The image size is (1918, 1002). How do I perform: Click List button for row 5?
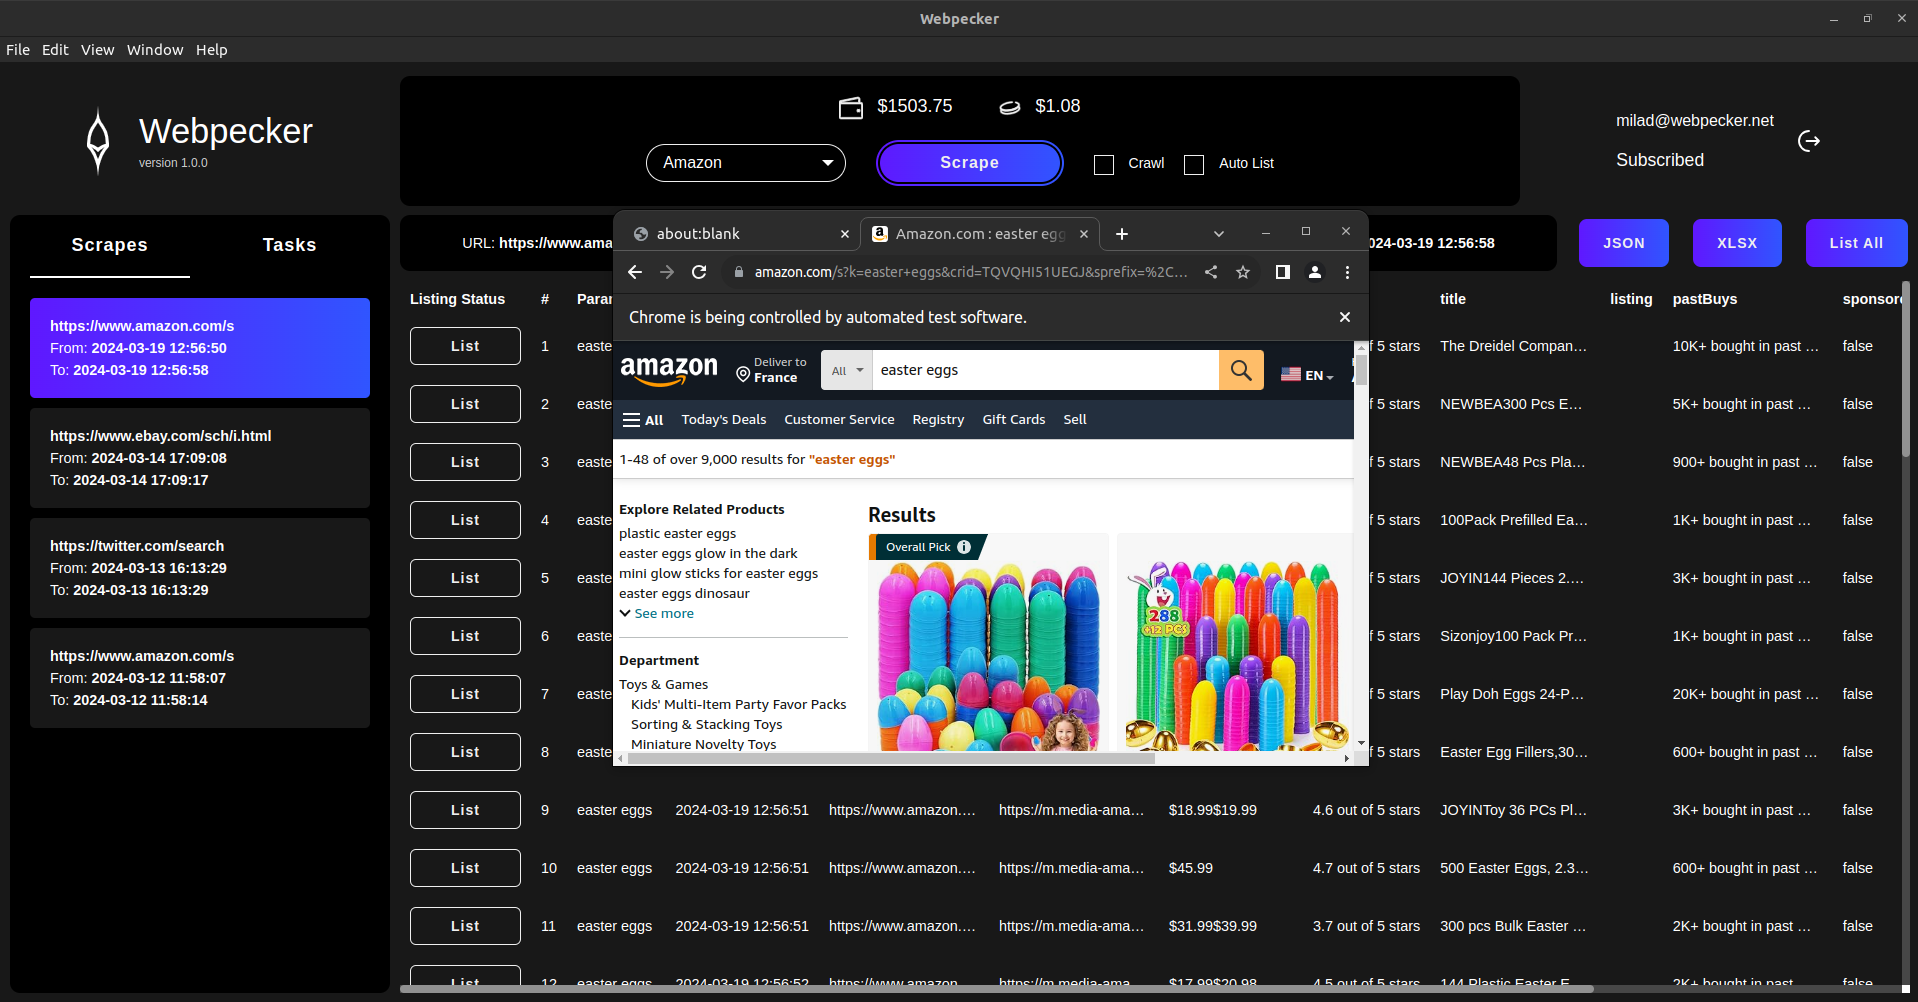click(x=465, y=578)
